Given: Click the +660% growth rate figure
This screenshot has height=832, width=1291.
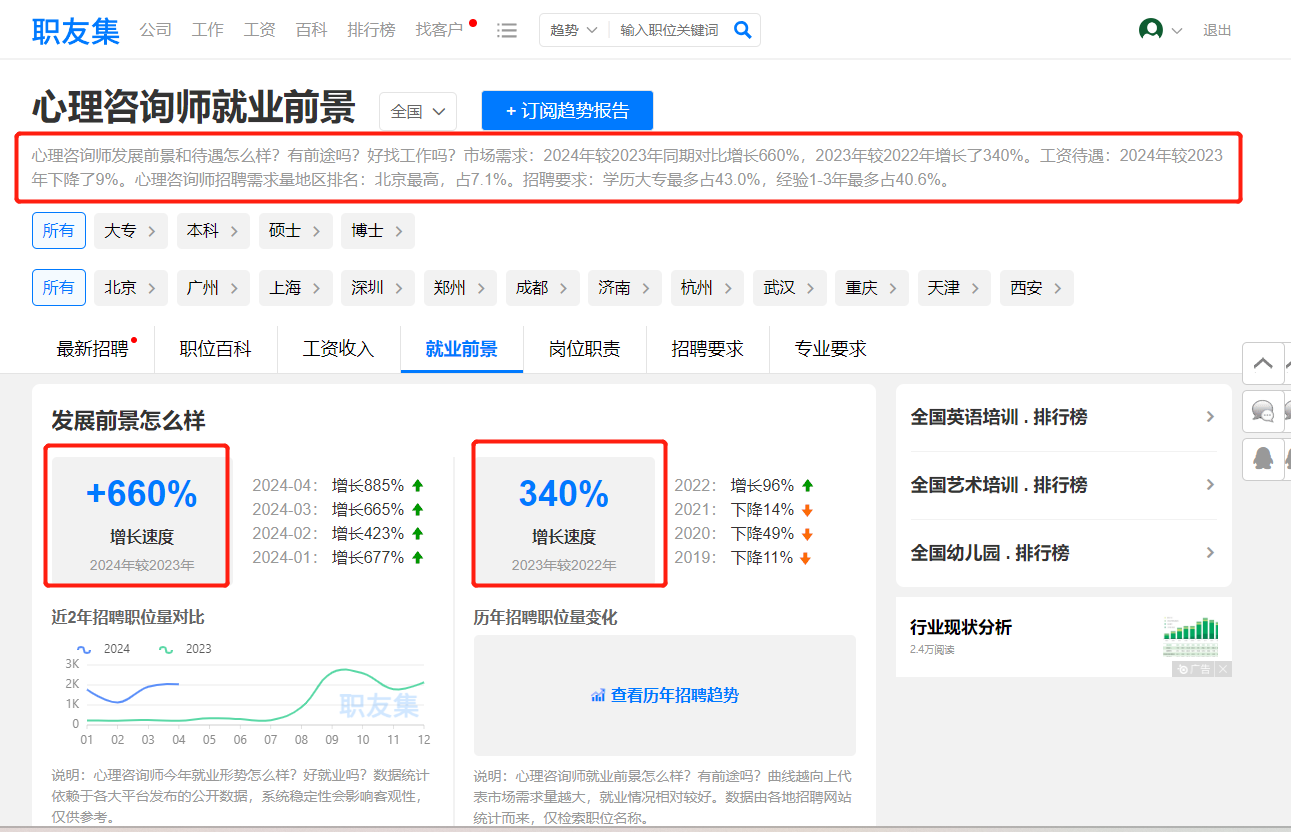Looking at the screenshot, I should coord(142,494).
